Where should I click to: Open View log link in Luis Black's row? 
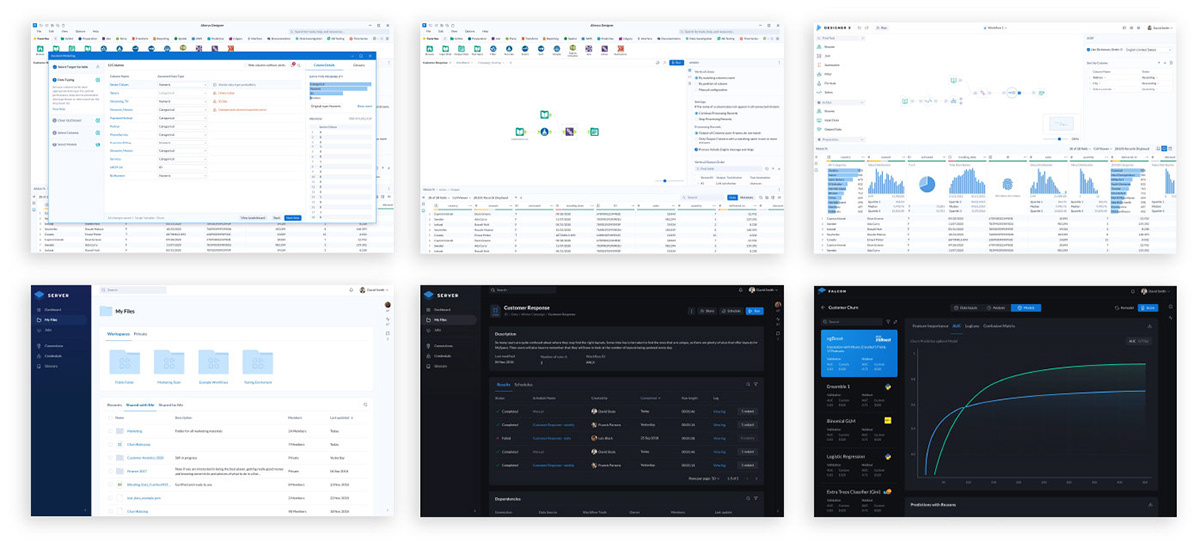click(719, 438)
